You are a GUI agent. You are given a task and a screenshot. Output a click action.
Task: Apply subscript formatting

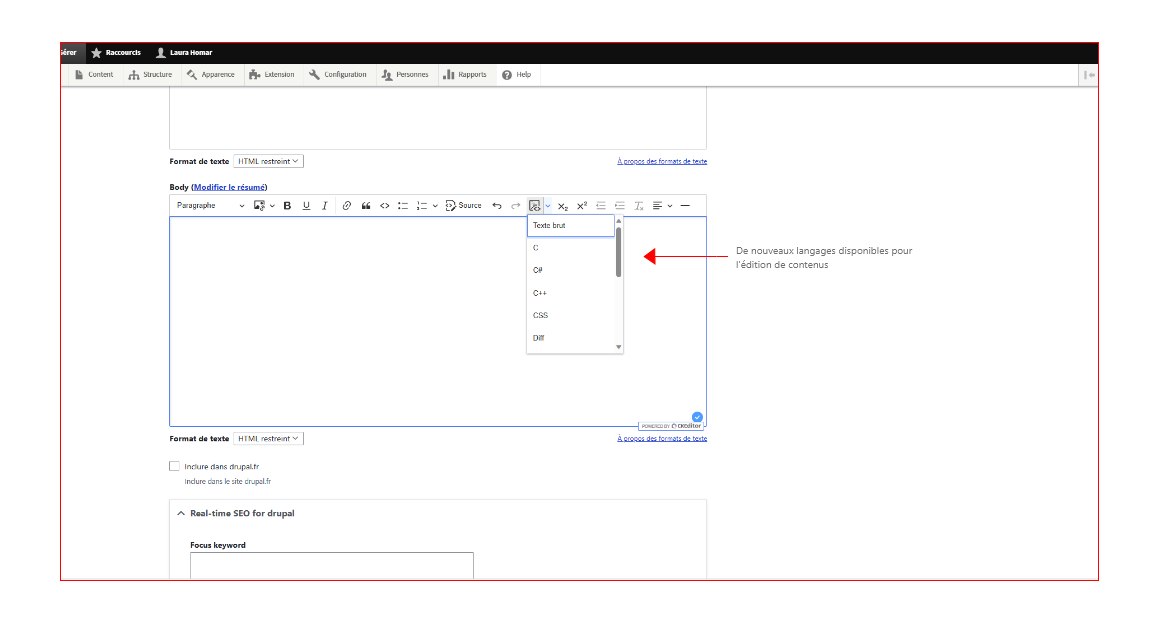pyautogui.click(x=563, y=206)
